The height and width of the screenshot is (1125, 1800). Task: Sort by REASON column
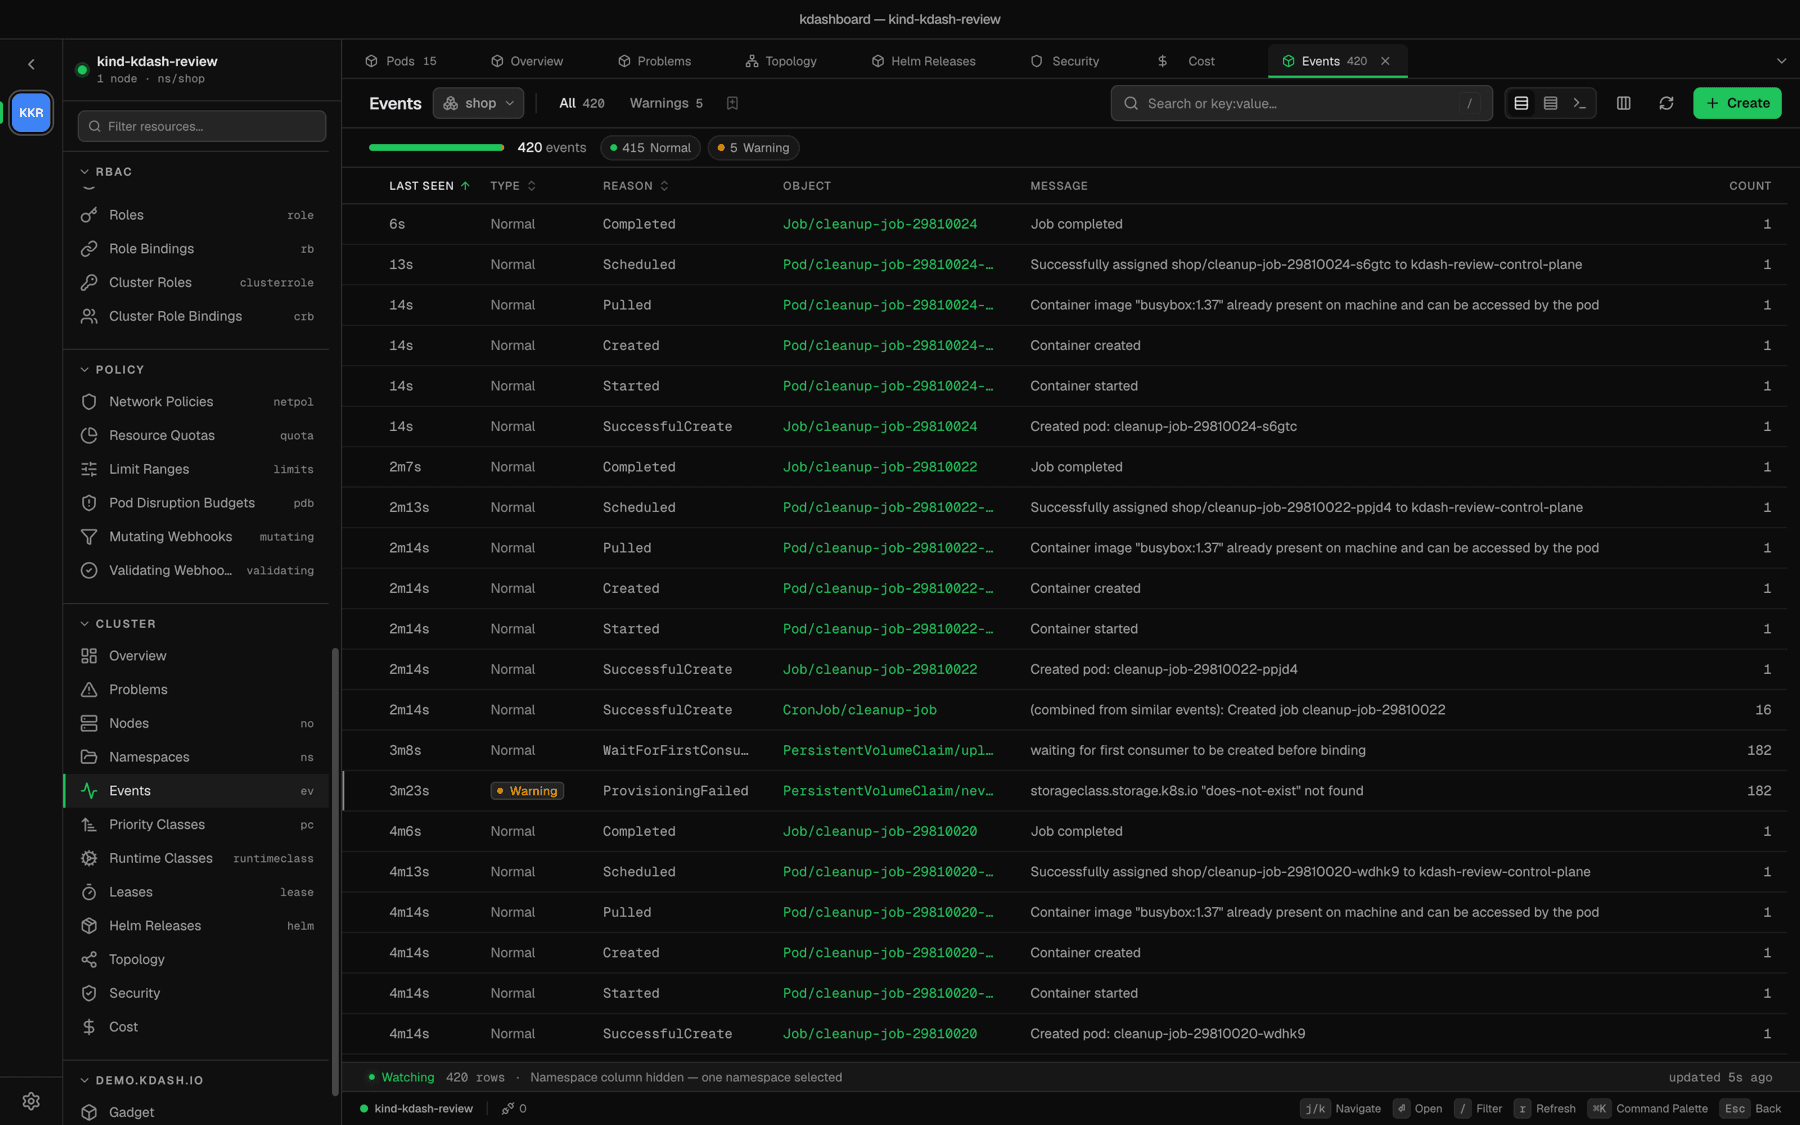pyautogui.click(x=636, y=186)
